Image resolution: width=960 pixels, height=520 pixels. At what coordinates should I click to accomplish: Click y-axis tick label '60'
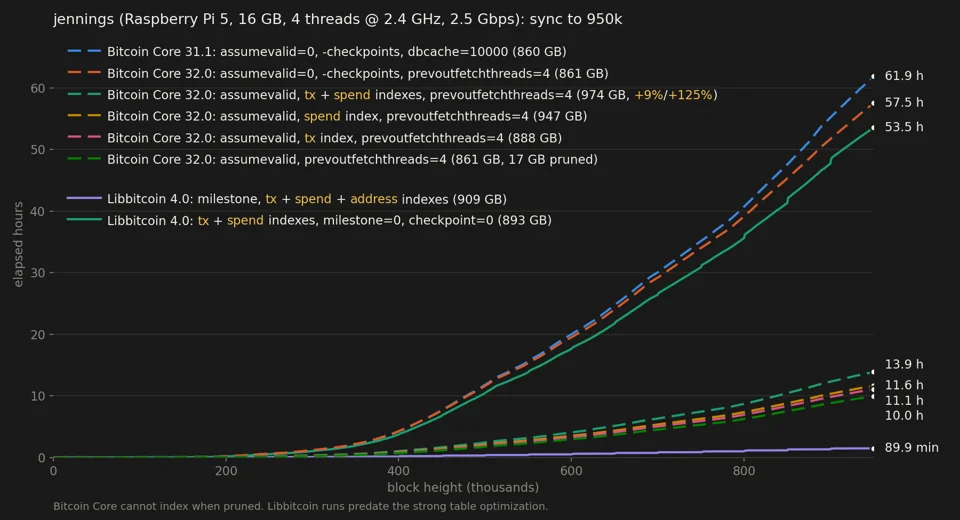38,89
